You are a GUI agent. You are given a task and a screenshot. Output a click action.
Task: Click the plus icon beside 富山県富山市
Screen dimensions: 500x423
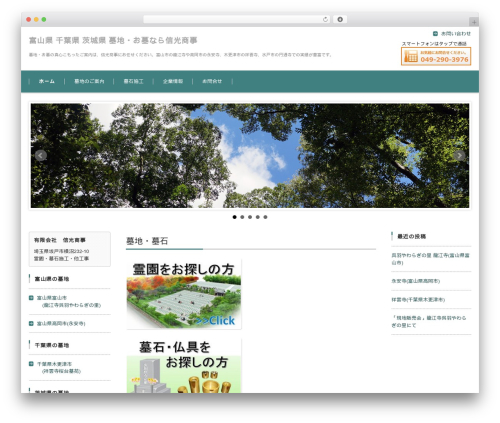click(x=31, y=298)
